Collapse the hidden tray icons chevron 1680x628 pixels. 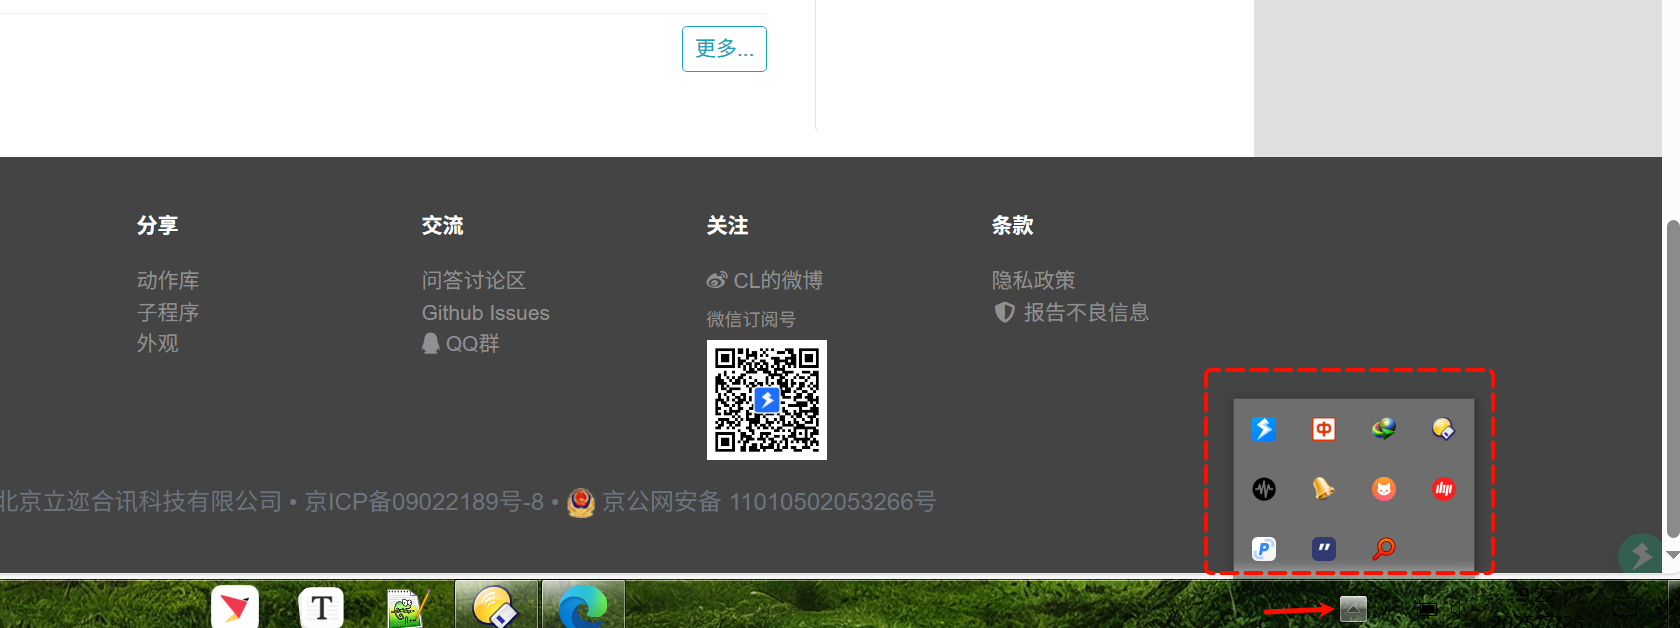coord(1353,608)
